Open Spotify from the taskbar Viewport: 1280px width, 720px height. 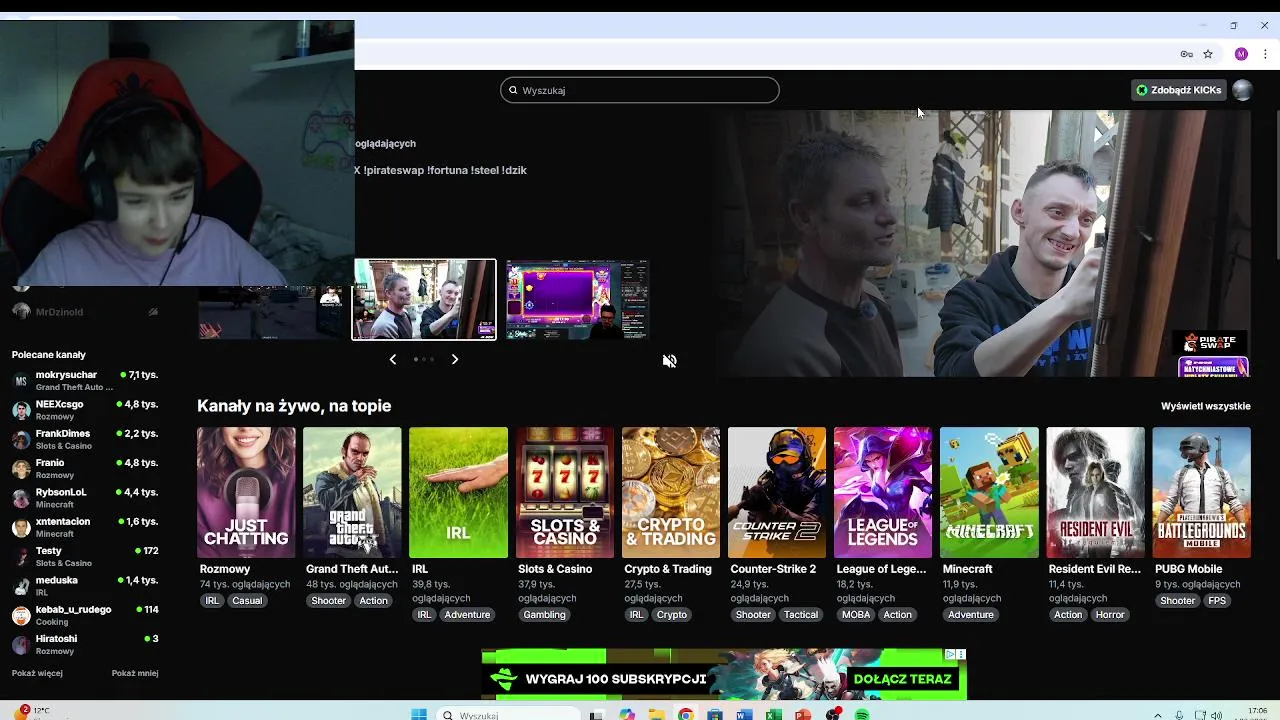click(x=862, y=715)
